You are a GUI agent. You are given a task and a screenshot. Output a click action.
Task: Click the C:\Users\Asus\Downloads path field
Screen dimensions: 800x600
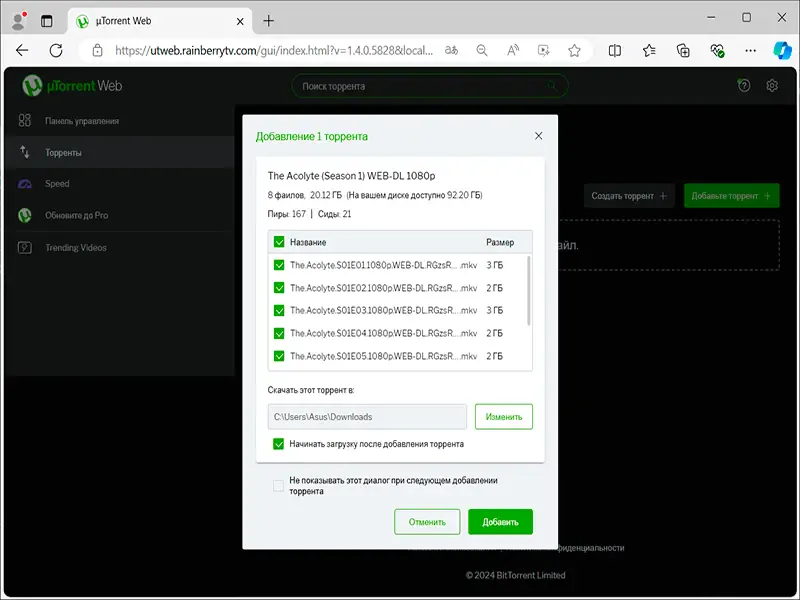coord(367,417)
